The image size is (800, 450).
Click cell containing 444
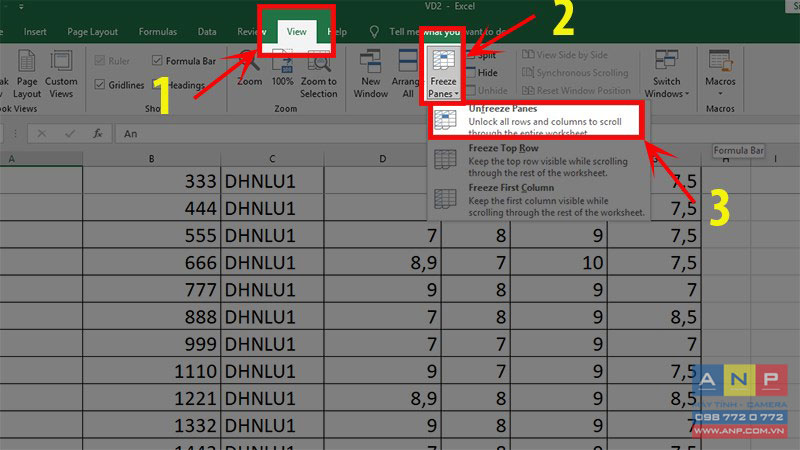pyautogui.click(x=152, y=208)
